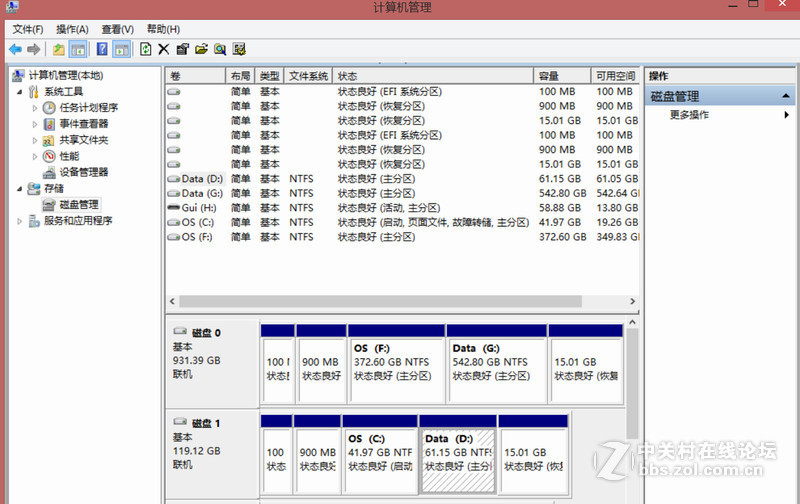
Task: Open the Properties toolbar icon
Action: (183, 49)
